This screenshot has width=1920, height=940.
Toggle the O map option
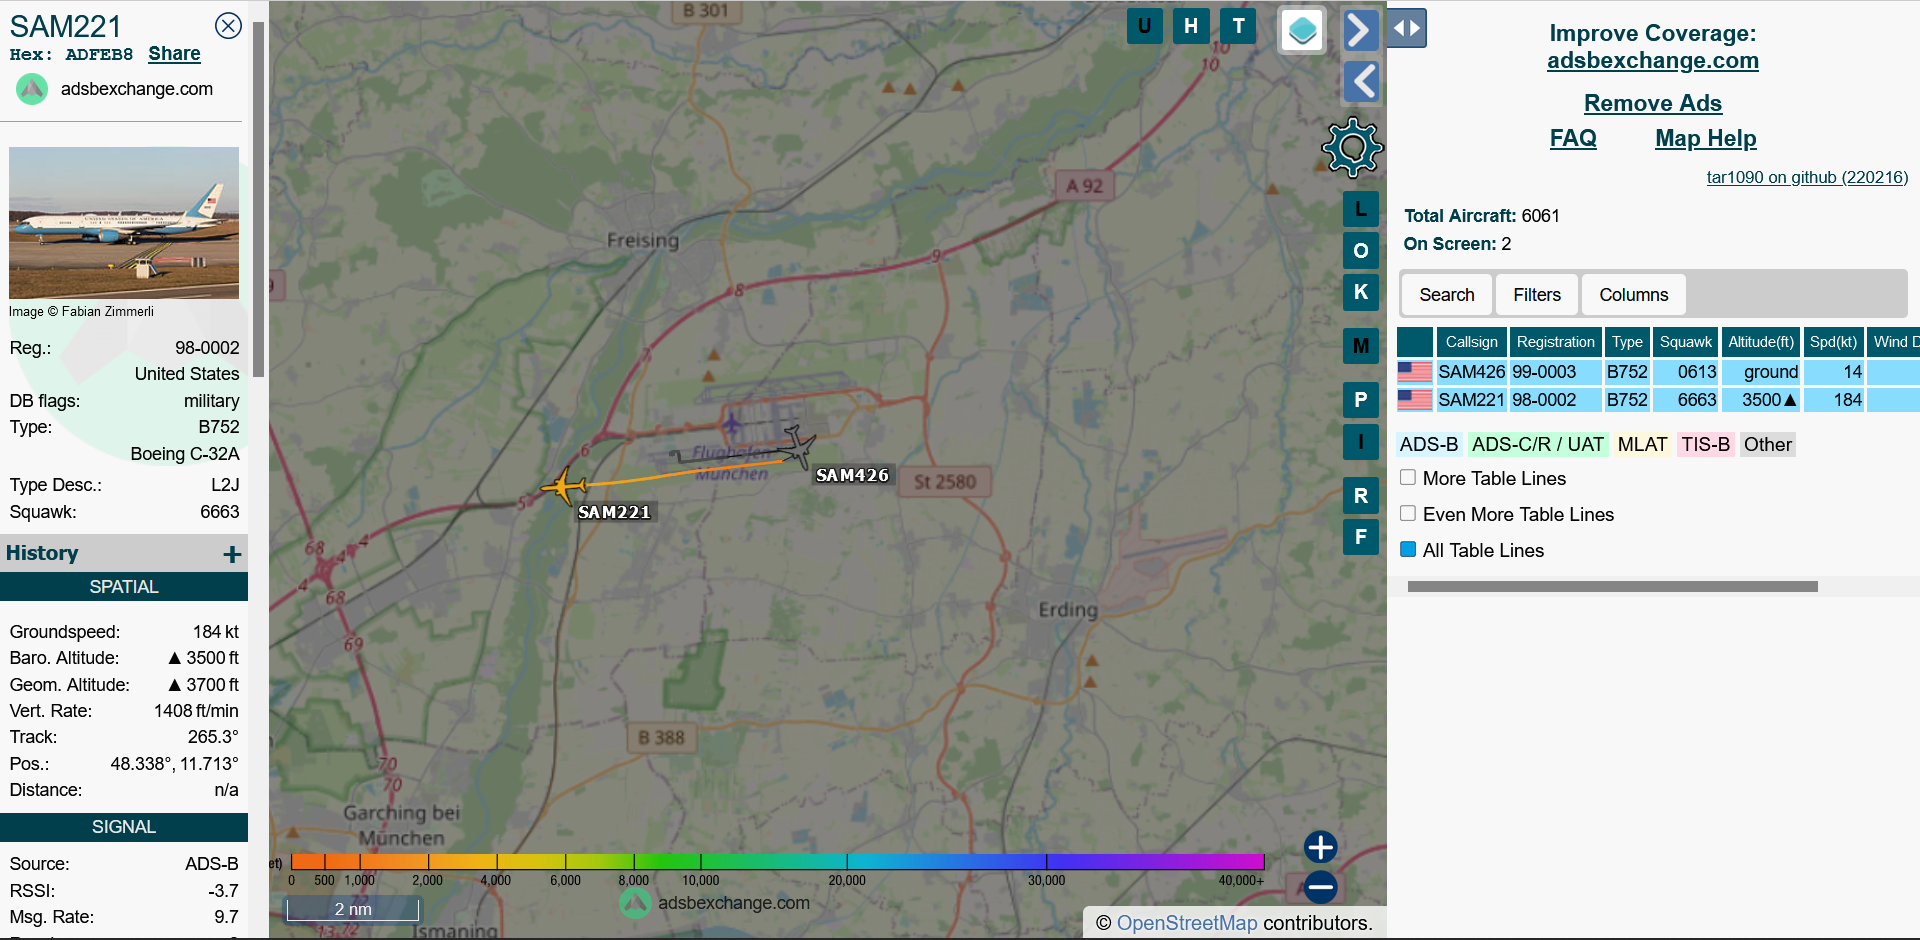coord(1361,251)
